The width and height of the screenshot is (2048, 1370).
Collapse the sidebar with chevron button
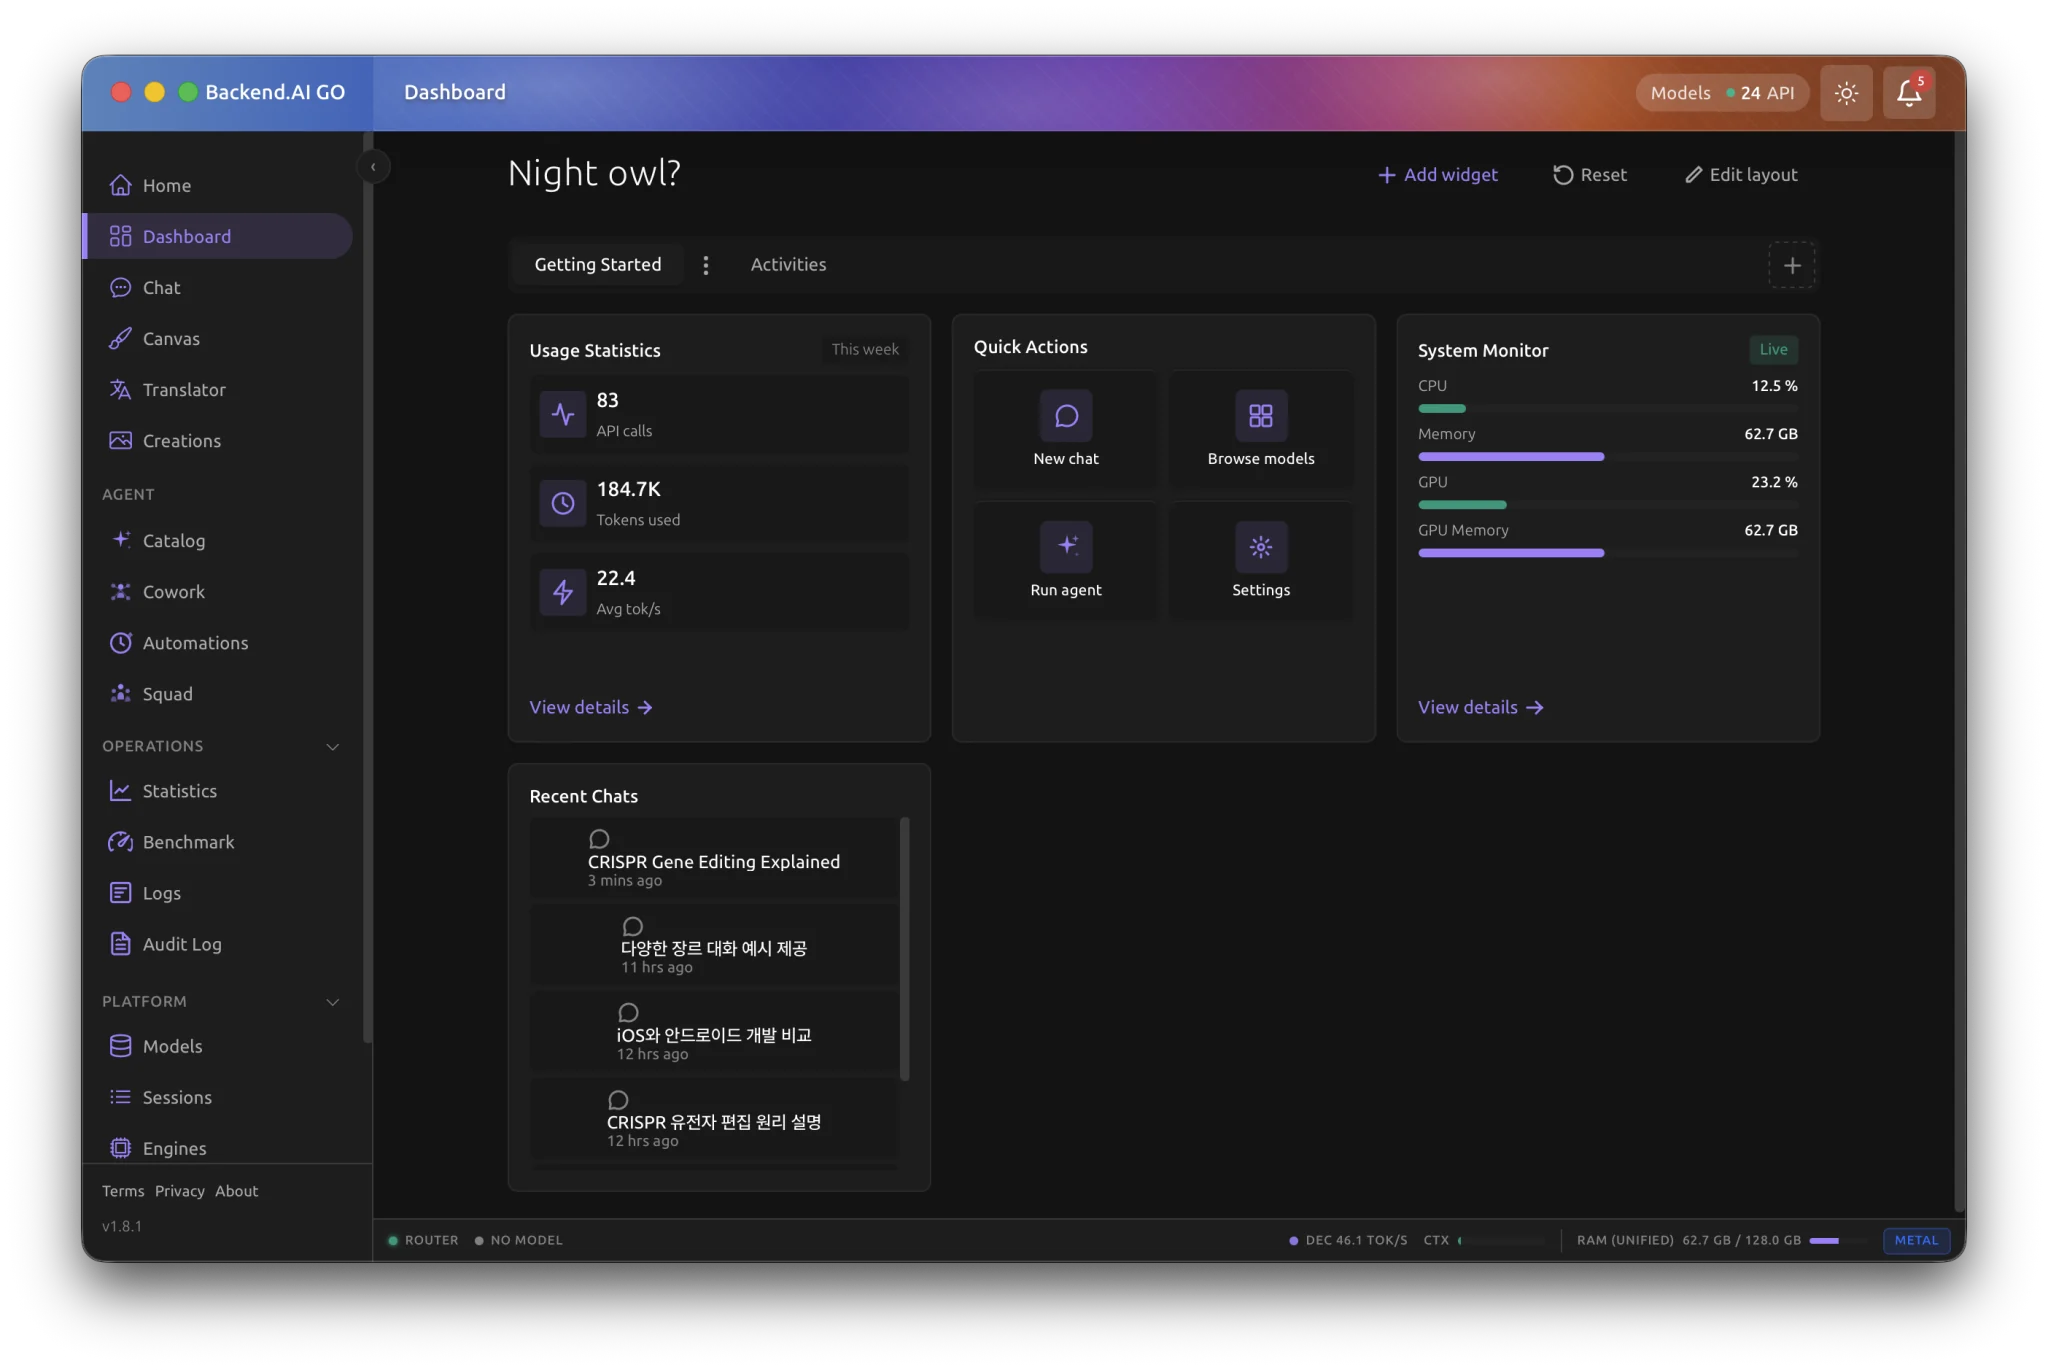373,167
